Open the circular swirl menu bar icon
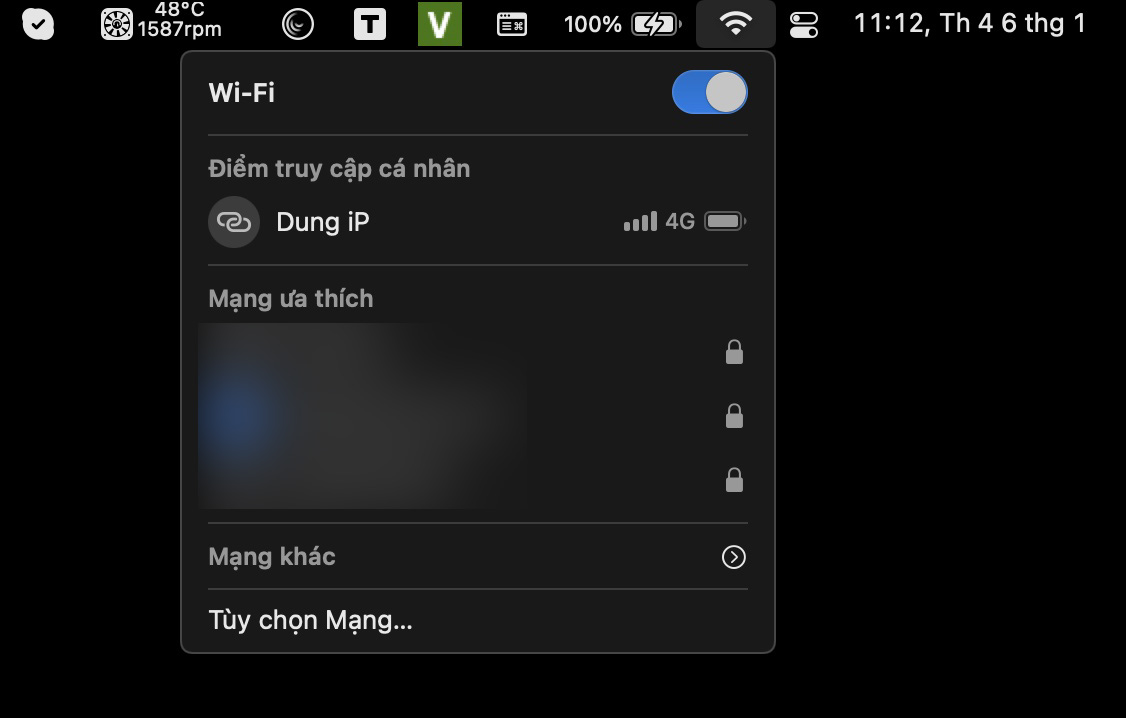Image resolution: width=1126 pixels, height=718 pixels. 298,24
